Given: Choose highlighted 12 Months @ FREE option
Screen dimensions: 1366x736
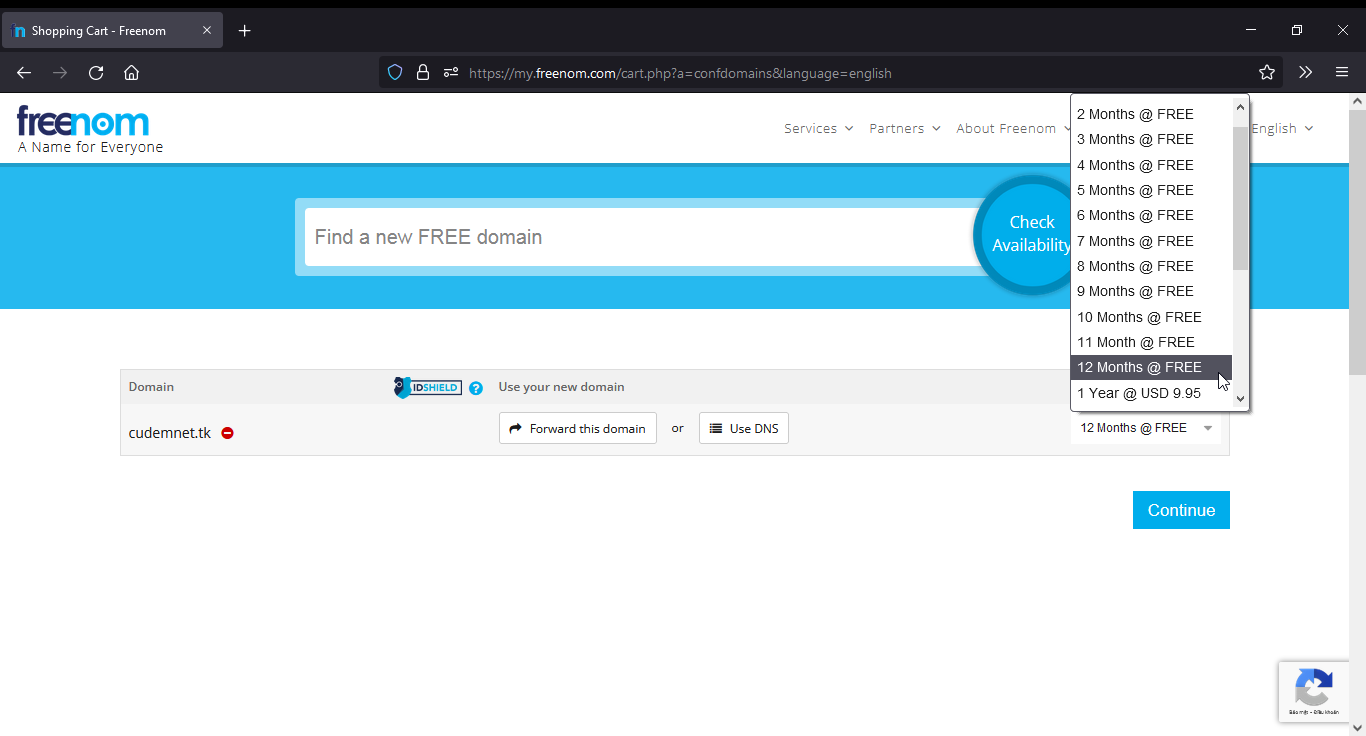Looking at the screenshot, I should 1151,367.
